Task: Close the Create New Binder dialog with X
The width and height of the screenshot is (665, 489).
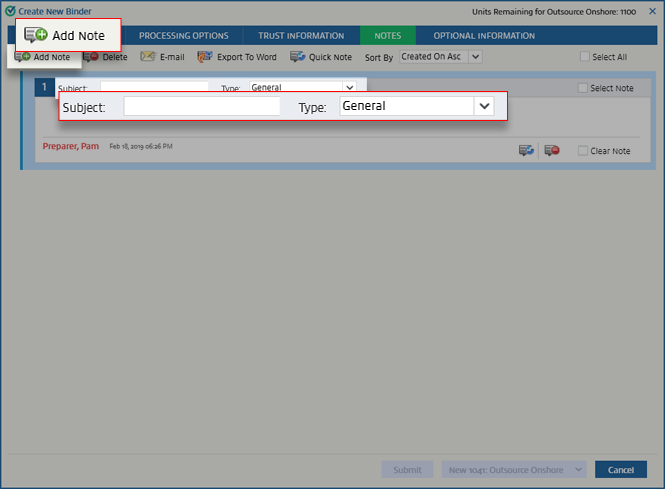Action: (653, 11)
